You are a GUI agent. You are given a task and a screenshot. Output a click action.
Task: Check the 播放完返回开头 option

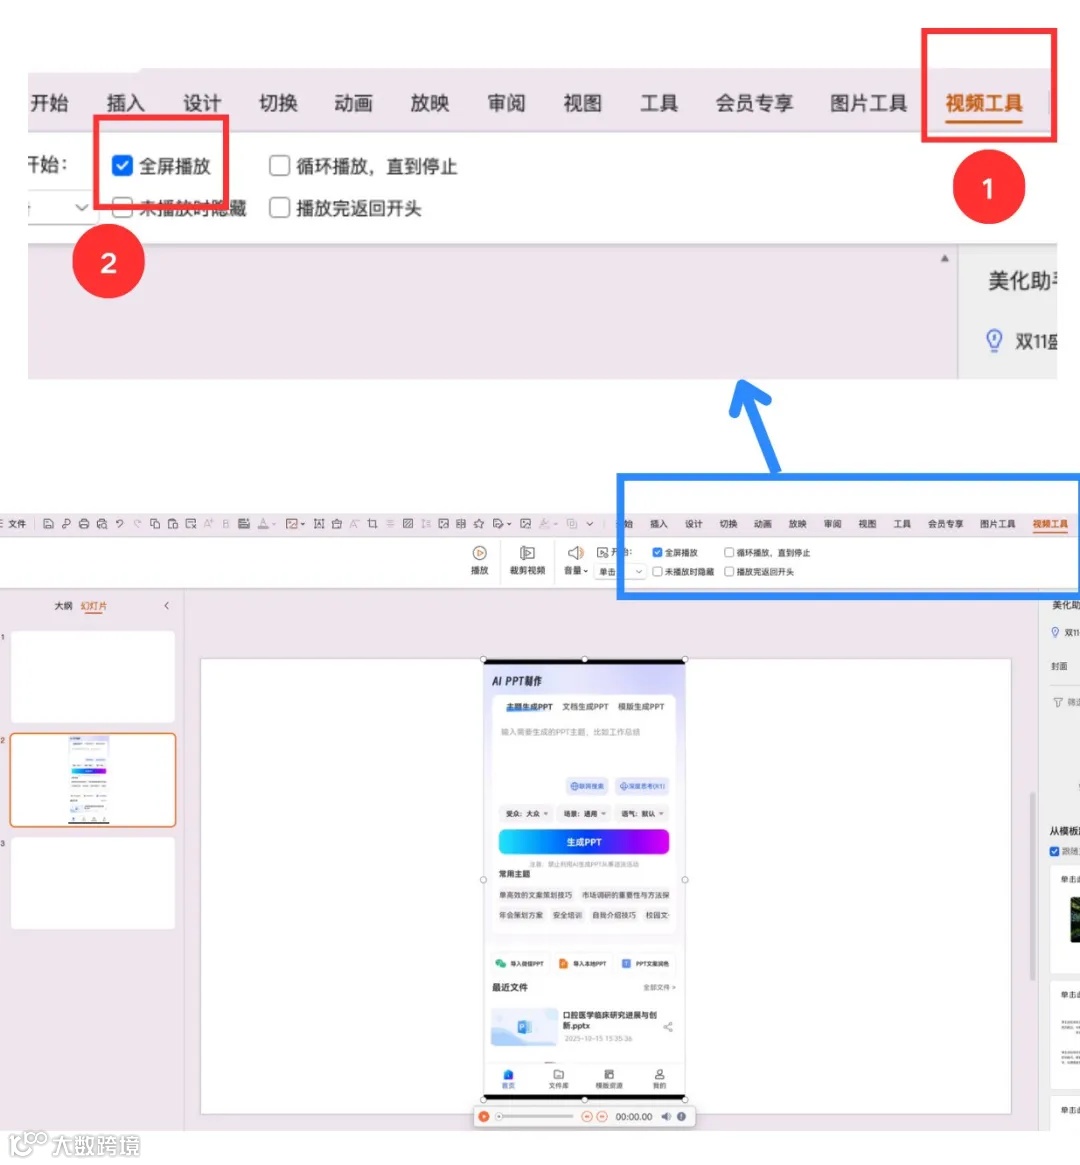click(279, 209)
